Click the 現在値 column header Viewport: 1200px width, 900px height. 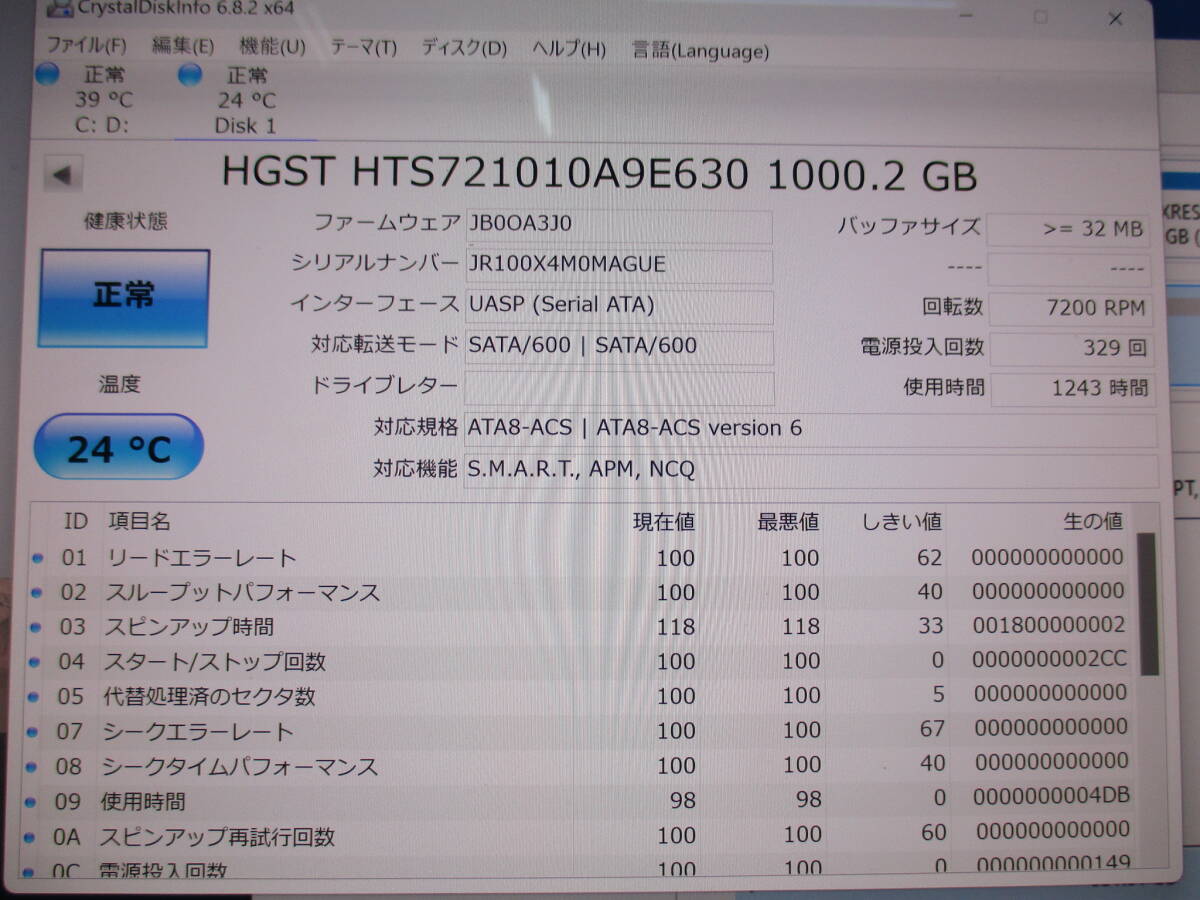pyautogui.click(x=664, y=522)
